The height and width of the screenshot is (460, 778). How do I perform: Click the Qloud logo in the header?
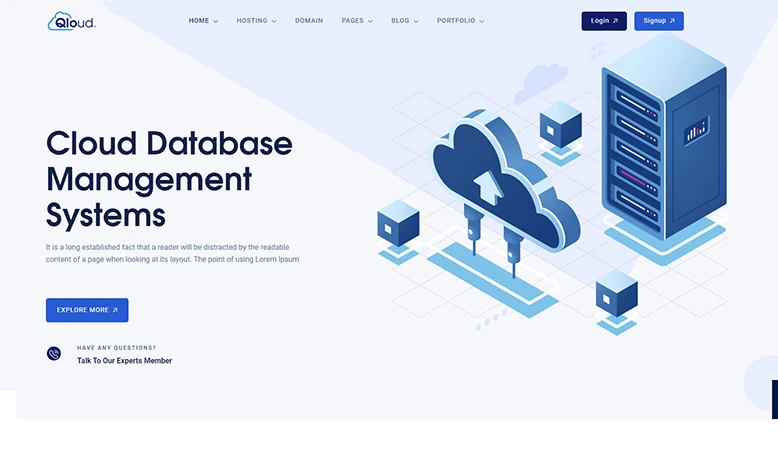(71, 21)
